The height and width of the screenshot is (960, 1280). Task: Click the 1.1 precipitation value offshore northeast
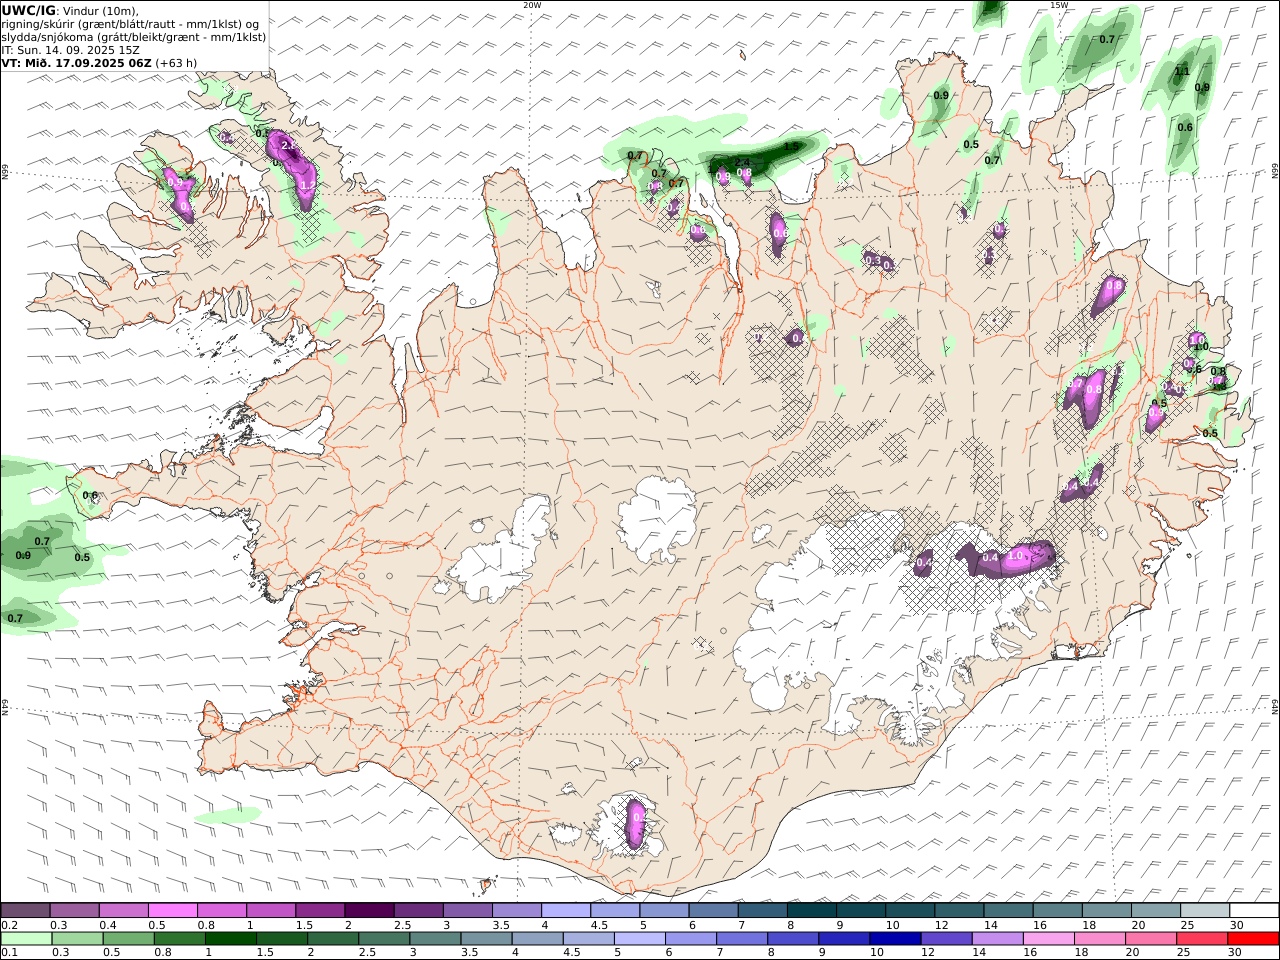click(1182, 71)
